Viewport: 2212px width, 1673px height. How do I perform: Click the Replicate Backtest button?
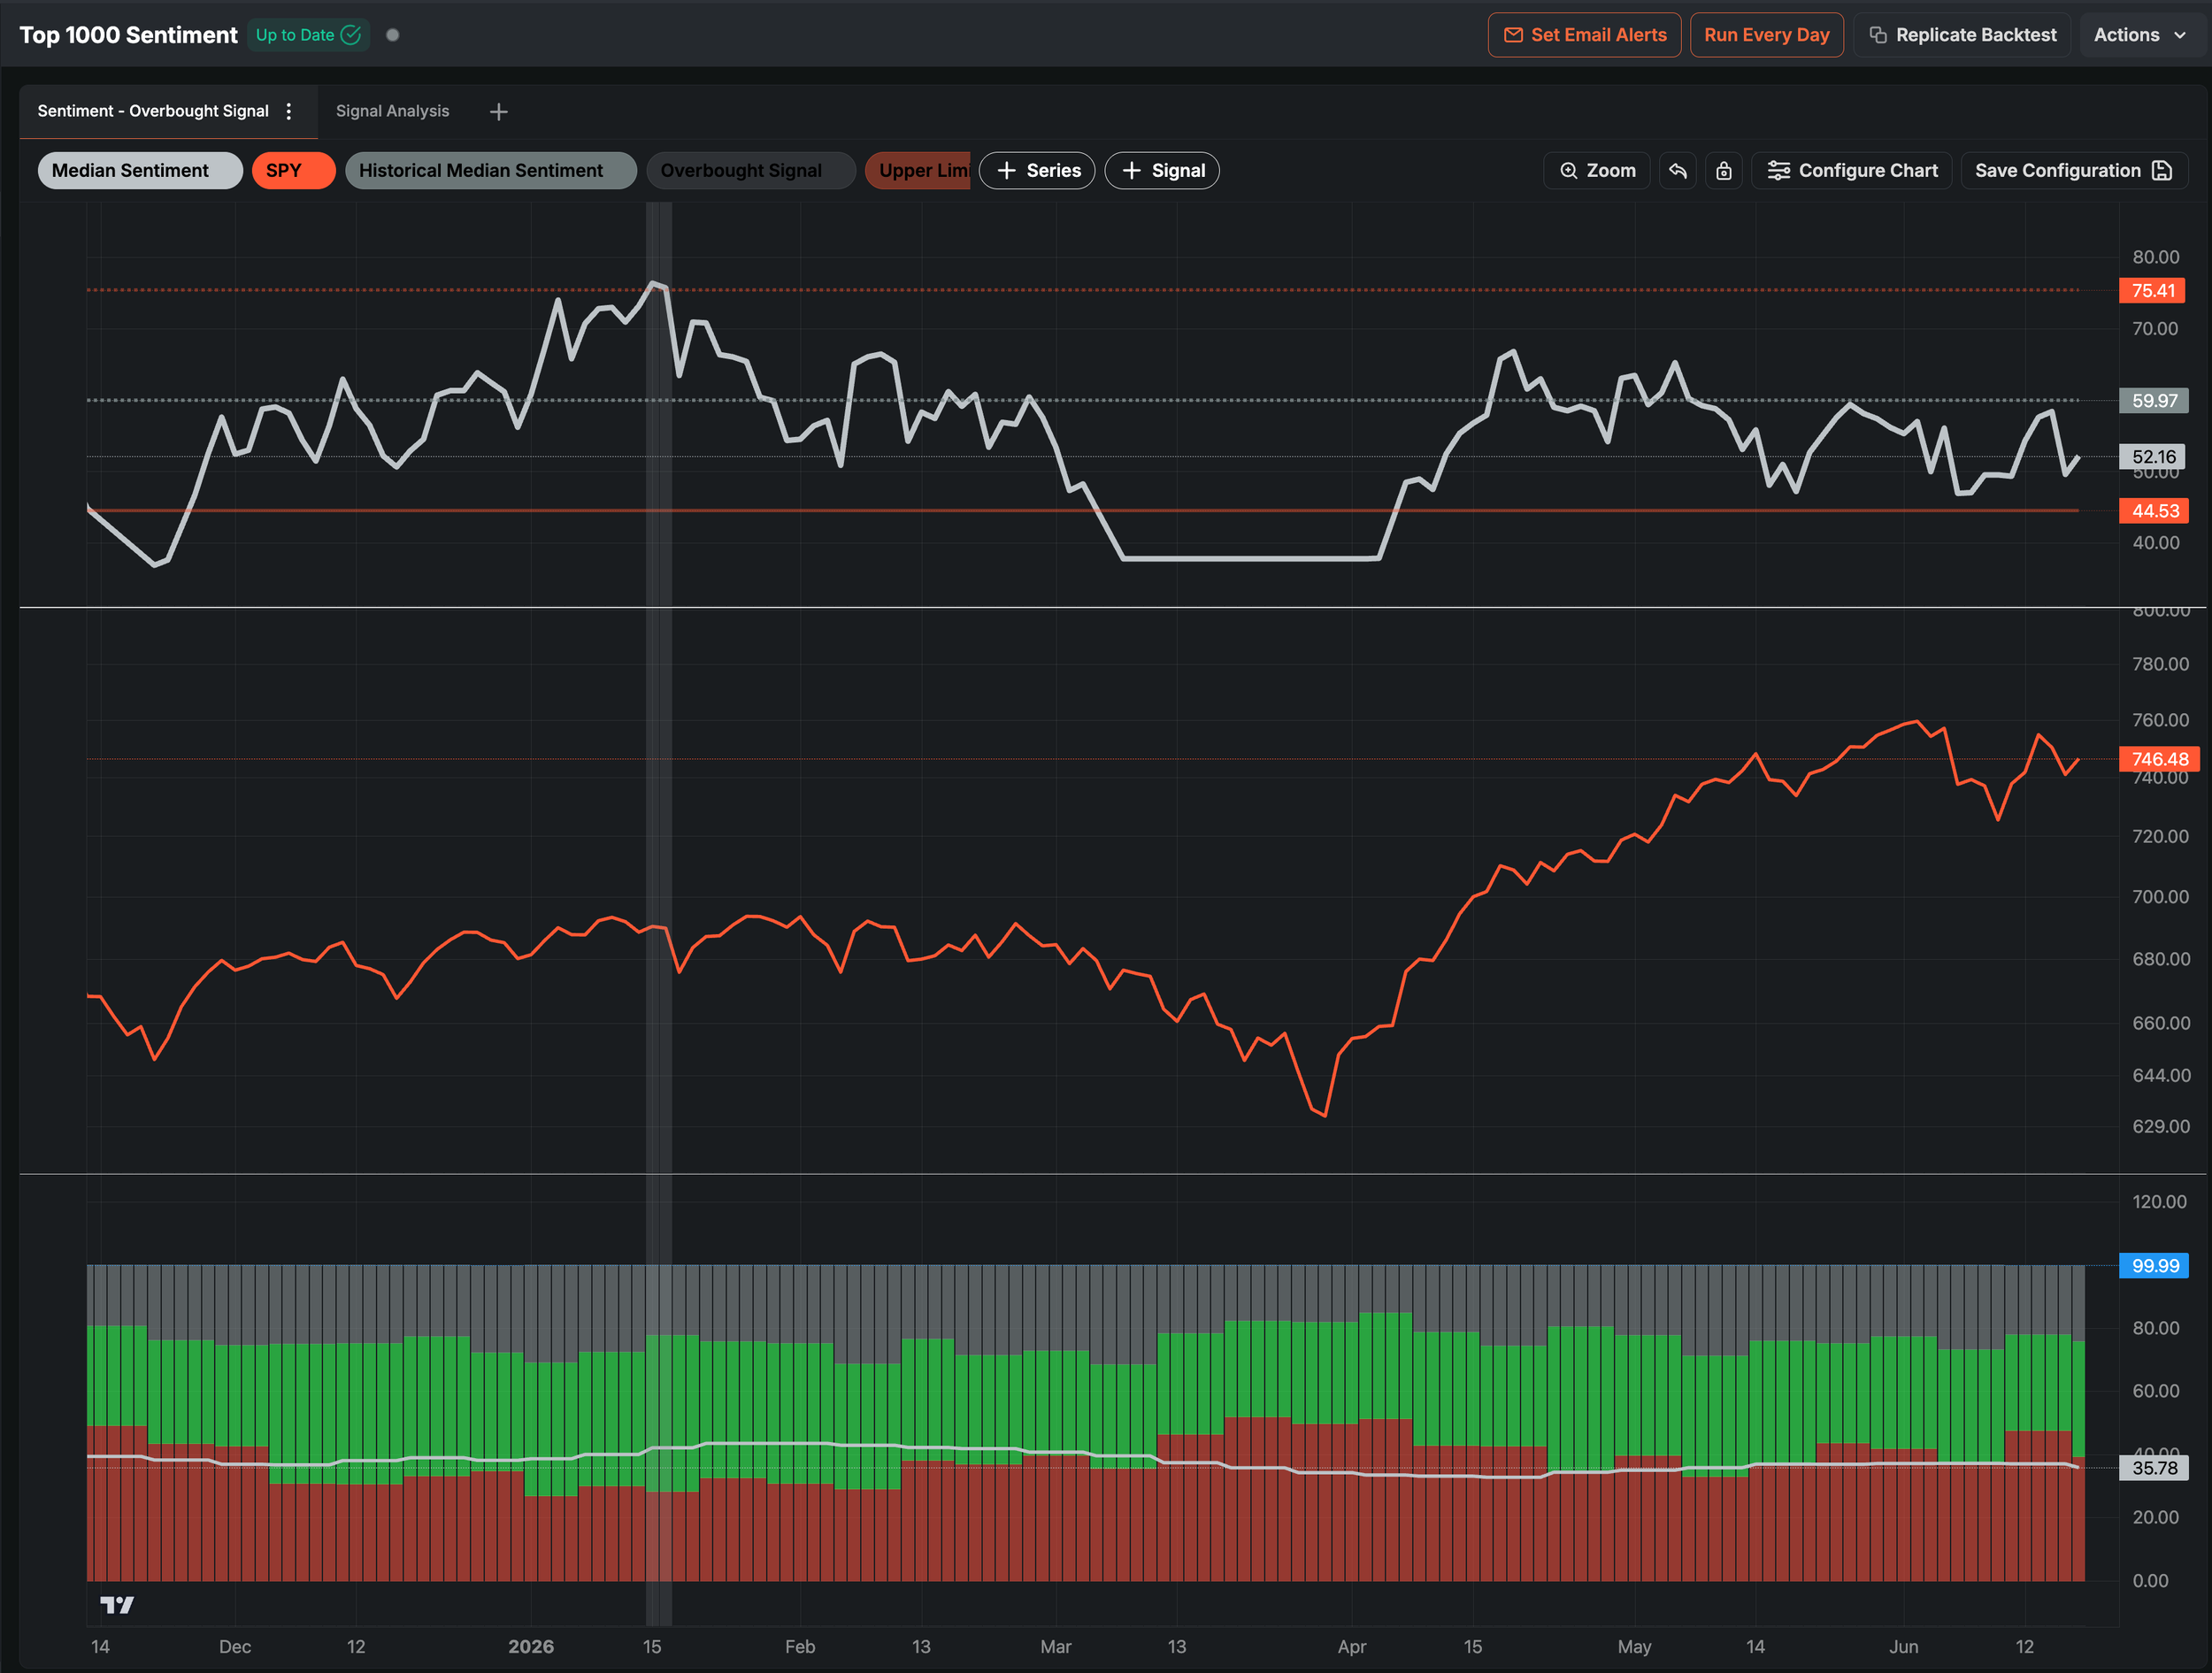pos(1962,35)
